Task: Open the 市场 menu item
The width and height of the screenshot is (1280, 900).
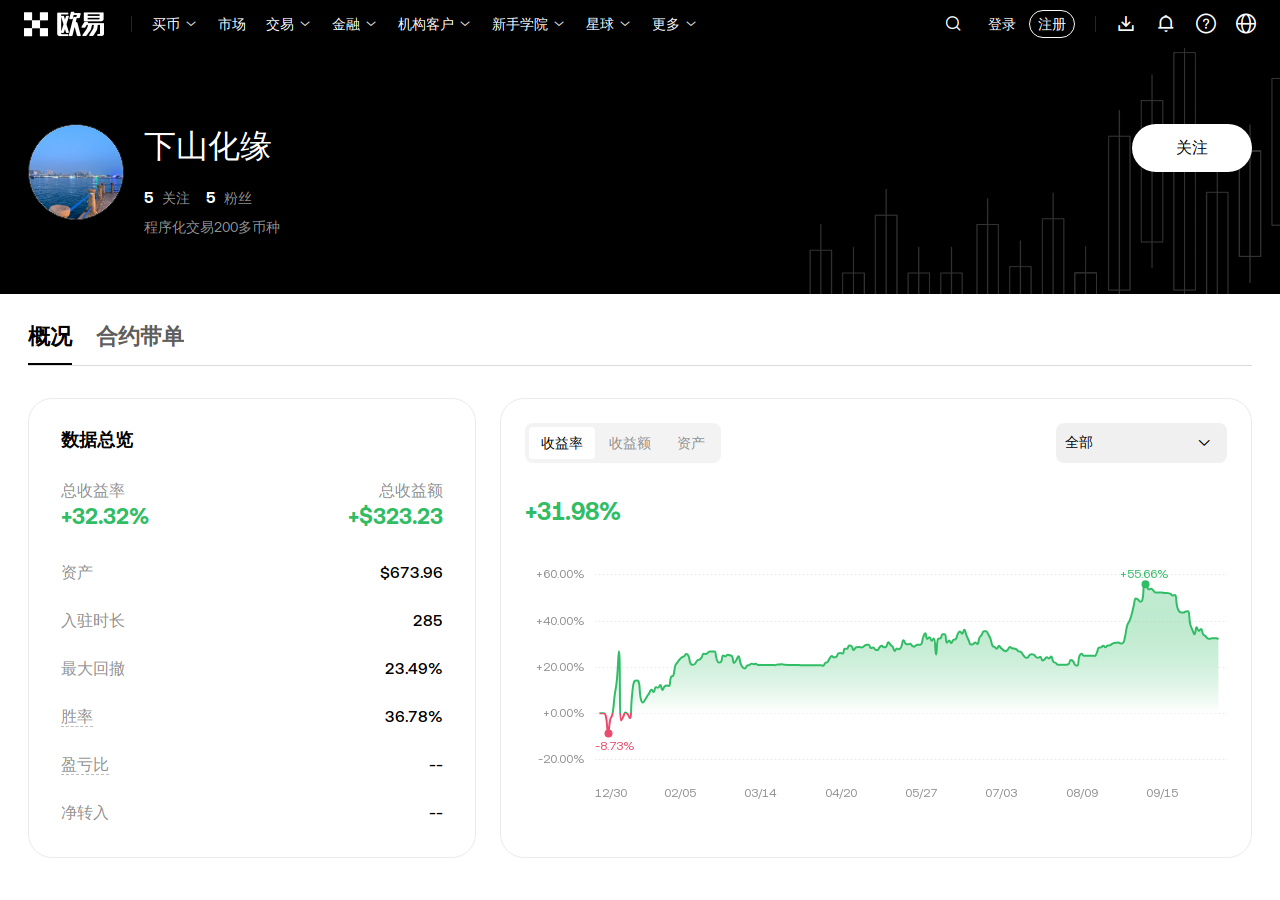Action: pos(232,24)
